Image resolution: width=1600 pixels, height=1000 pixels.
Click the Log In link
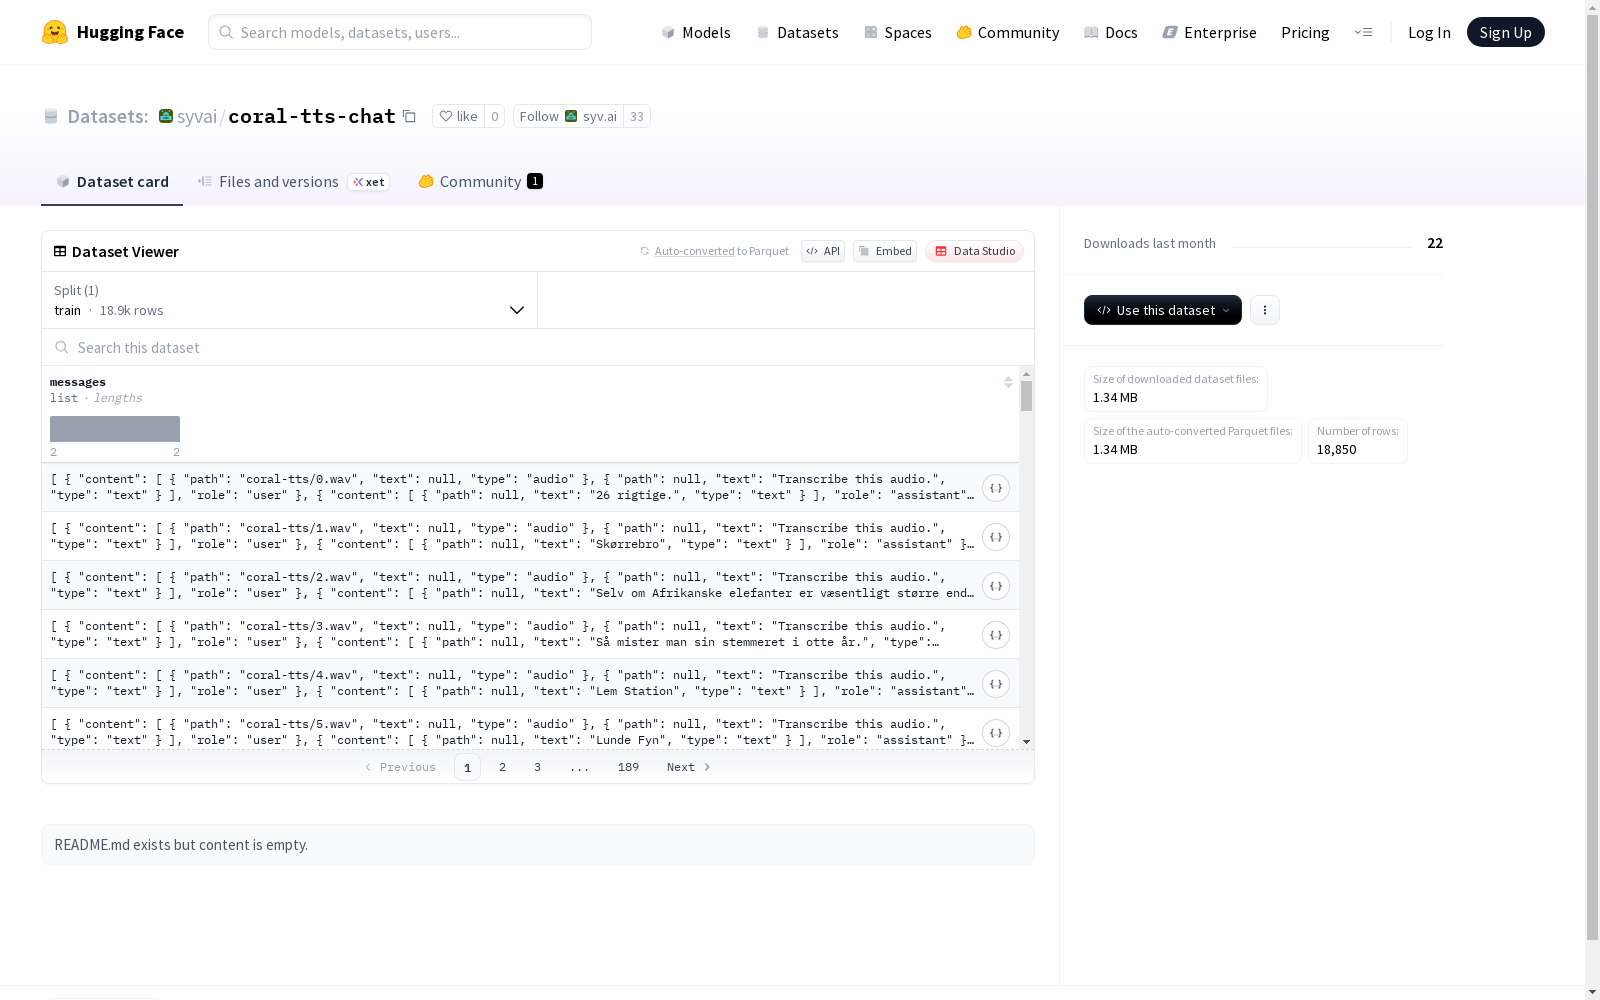click(x=1429, y=32)
